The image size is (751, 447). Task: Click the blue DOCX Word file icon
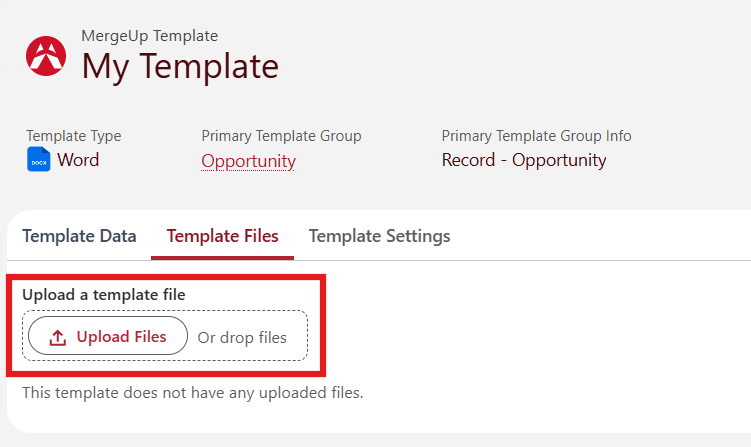pyautogui.click(x=39, y=160)
